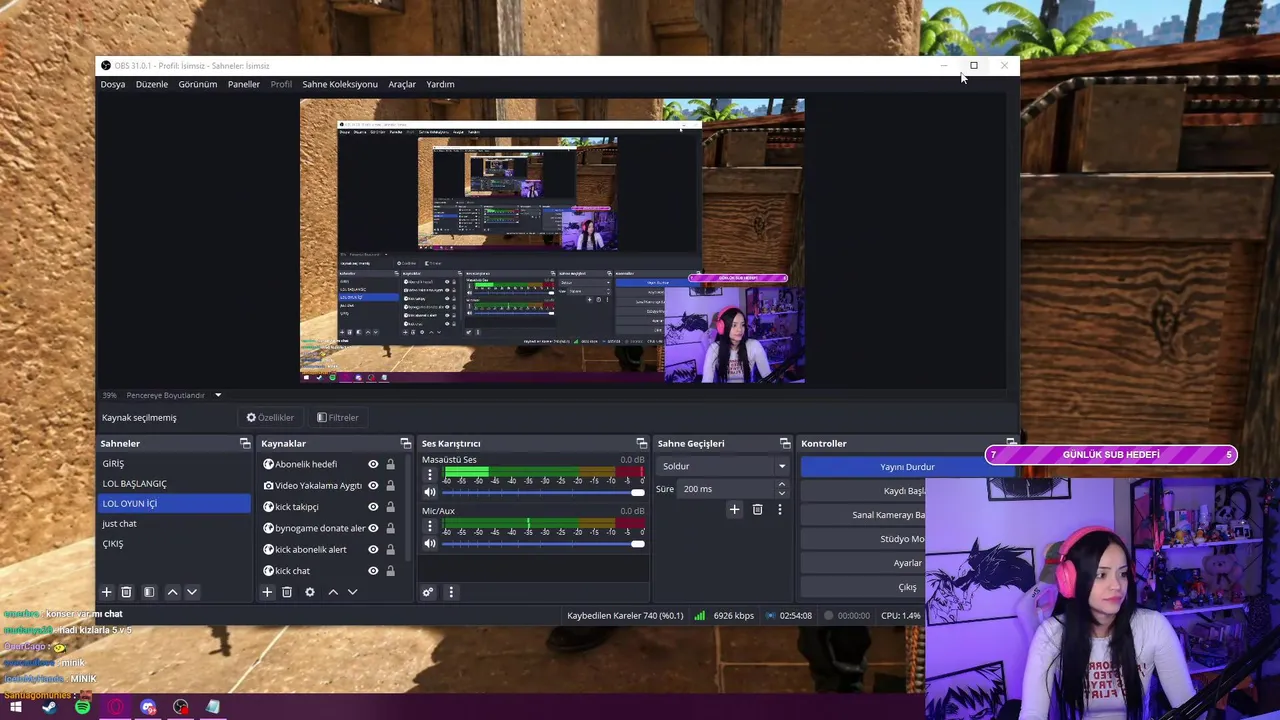This screenshot has width=1280, height=720.
Task: Open scene filters icon in Sahneler toolbar
Action: click(149, 592)
